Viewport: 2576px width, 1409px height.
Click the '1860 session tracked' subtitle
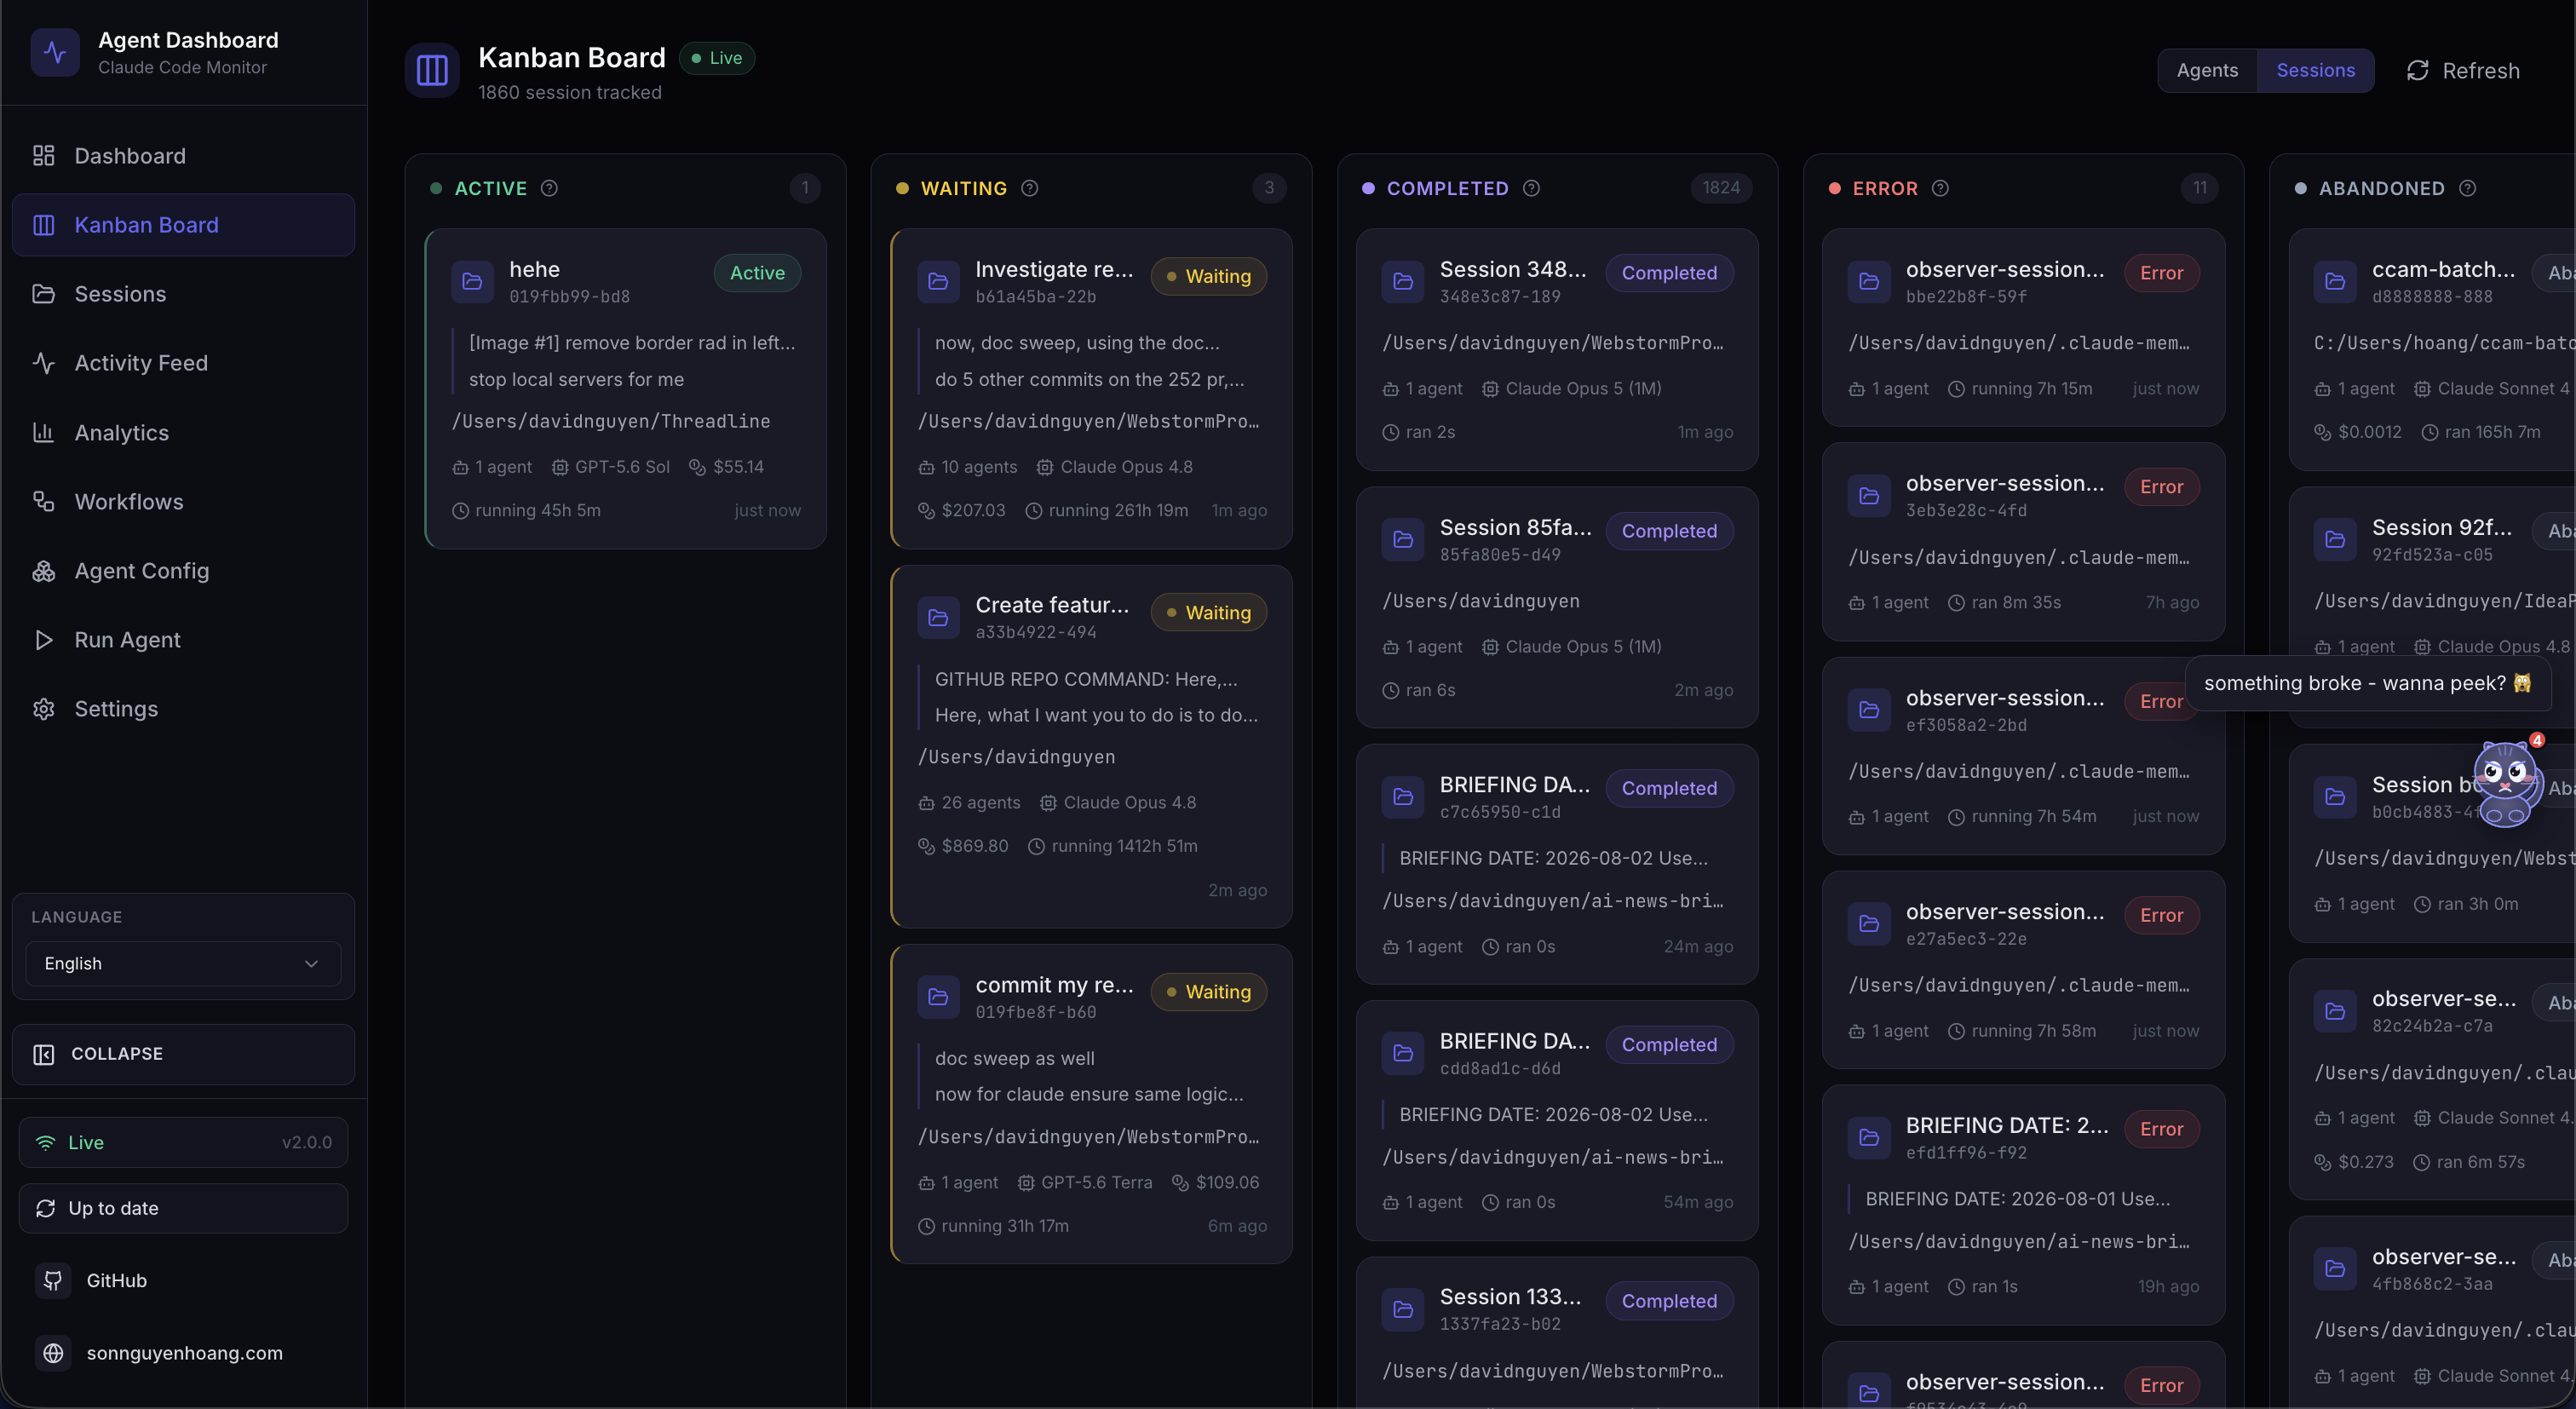click(x=570, y=92)
